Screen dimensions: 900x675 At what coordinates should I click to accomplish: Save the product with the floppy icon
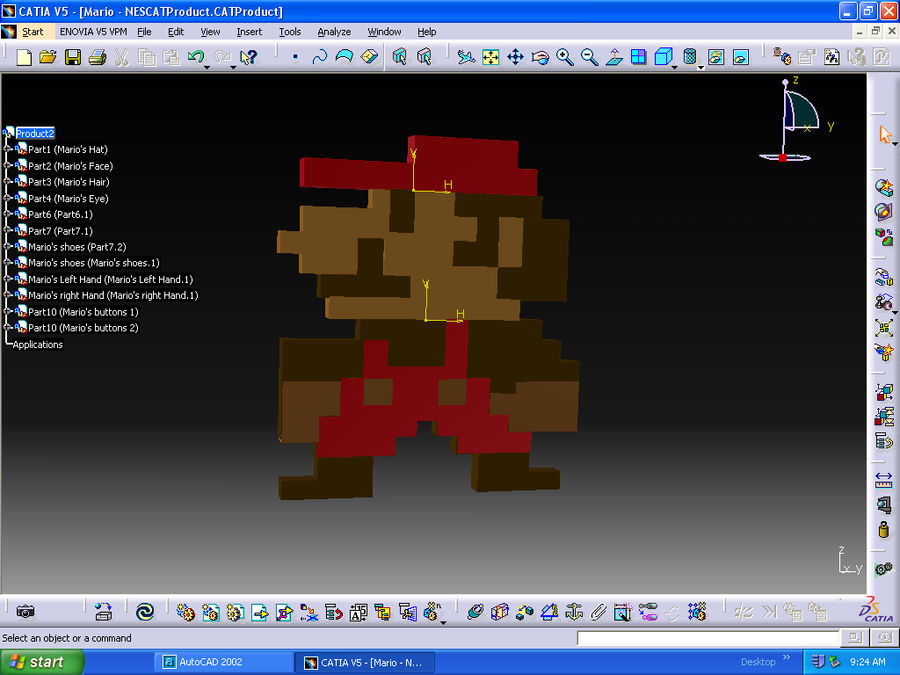click(x=73, y=57)
